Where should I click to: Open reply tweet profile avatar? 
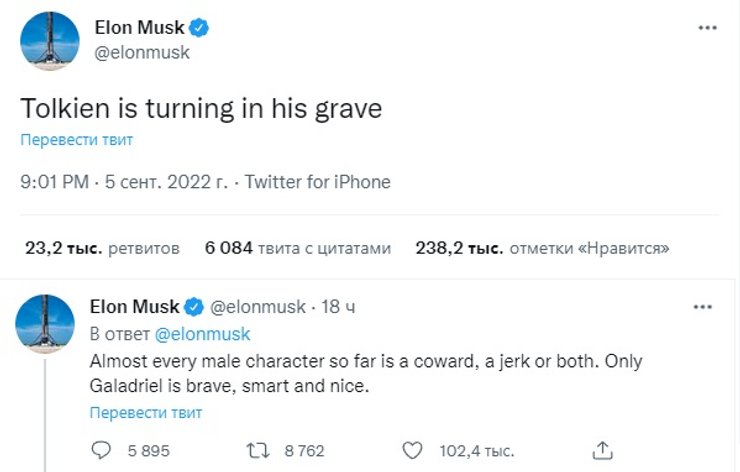coord(46,323)
